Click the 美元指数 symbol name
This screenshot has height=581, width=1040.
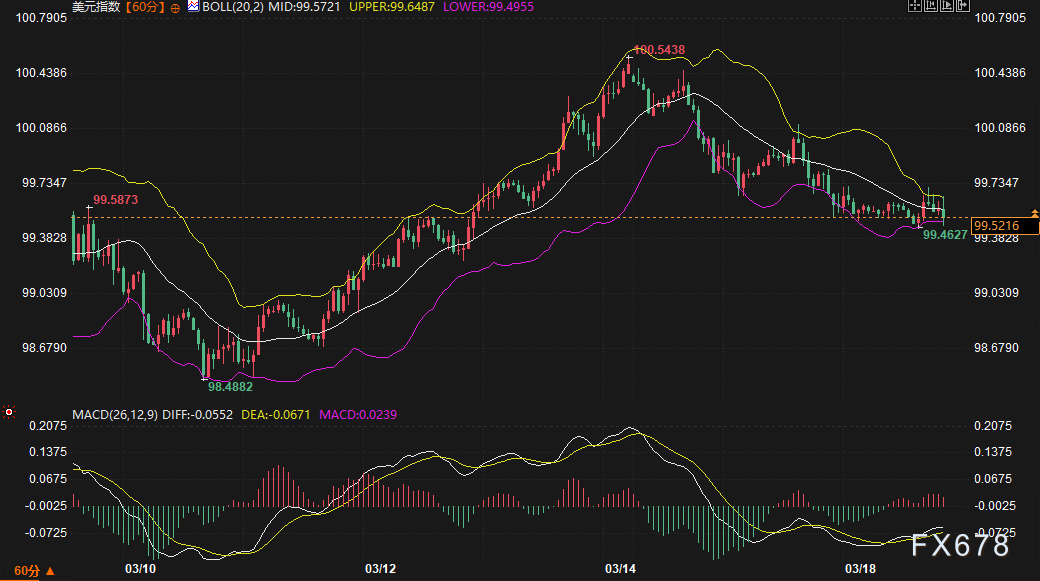97,7
